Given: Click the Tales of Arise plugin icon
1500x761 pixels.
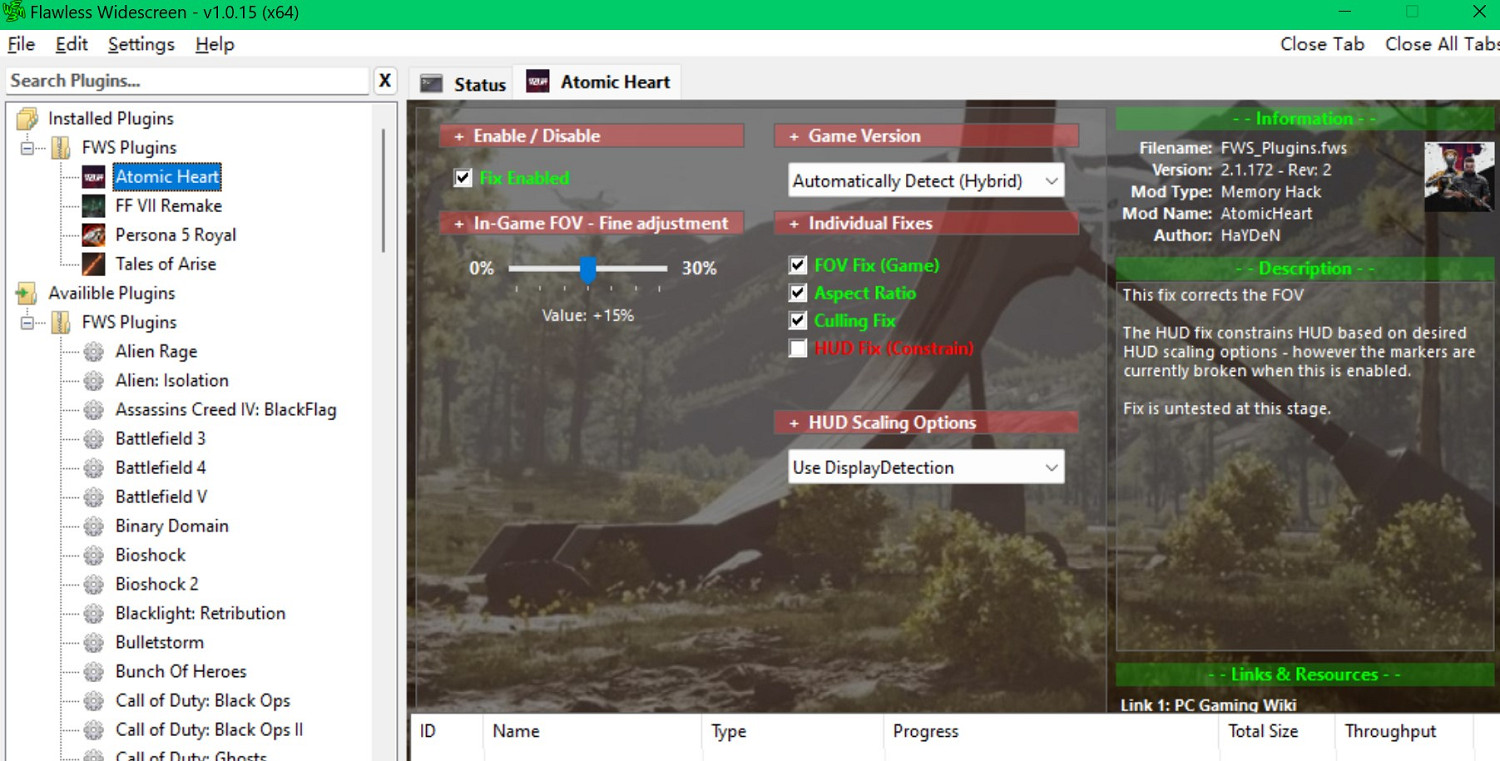Looking at the screenshot, I should click(94, 264).
